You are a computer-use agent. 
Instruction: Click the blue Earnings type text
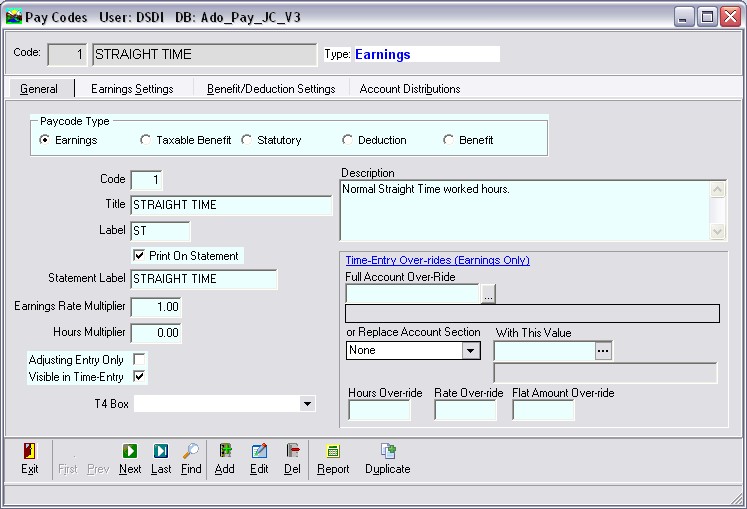pos(383,54)
